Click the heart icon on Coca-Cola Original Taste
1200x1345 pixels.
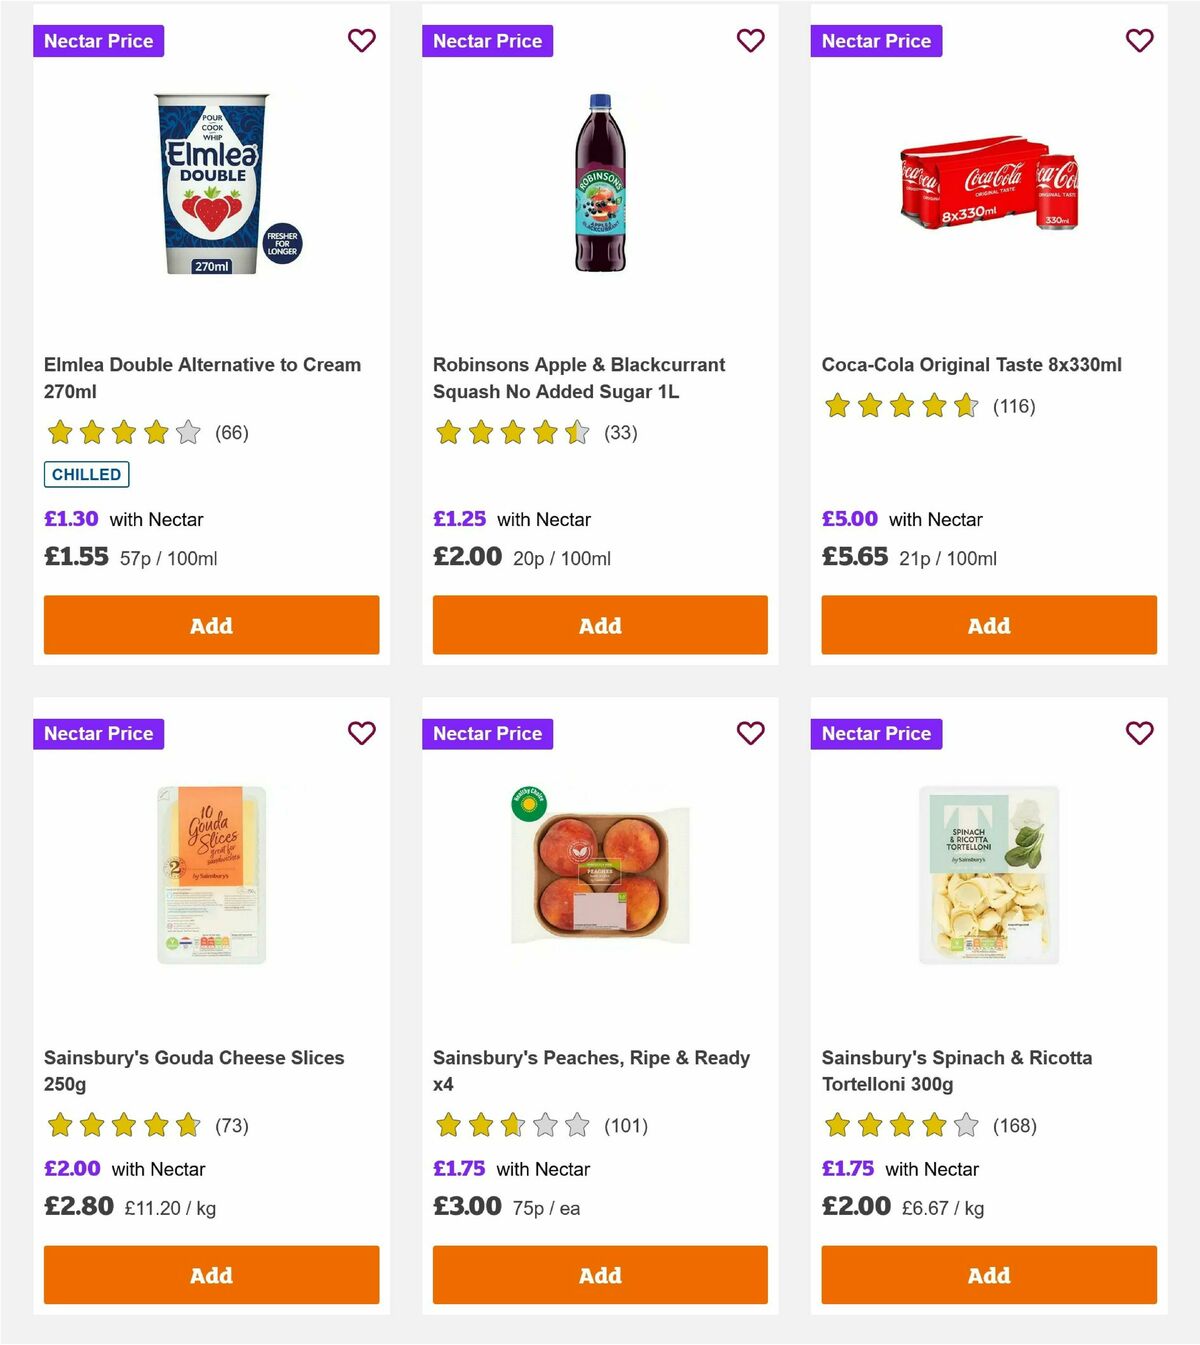(1139, 41)
